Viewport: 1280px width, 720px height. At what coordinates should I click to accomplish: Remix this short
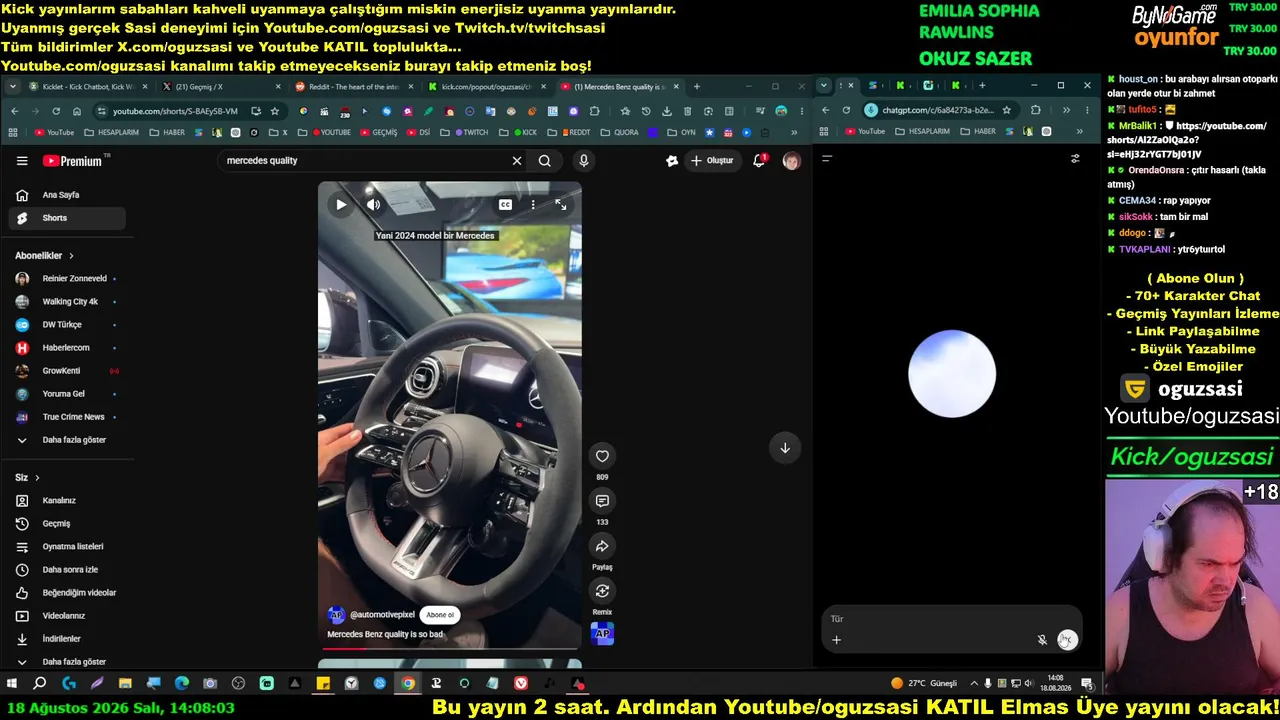[x=602, y=591]
